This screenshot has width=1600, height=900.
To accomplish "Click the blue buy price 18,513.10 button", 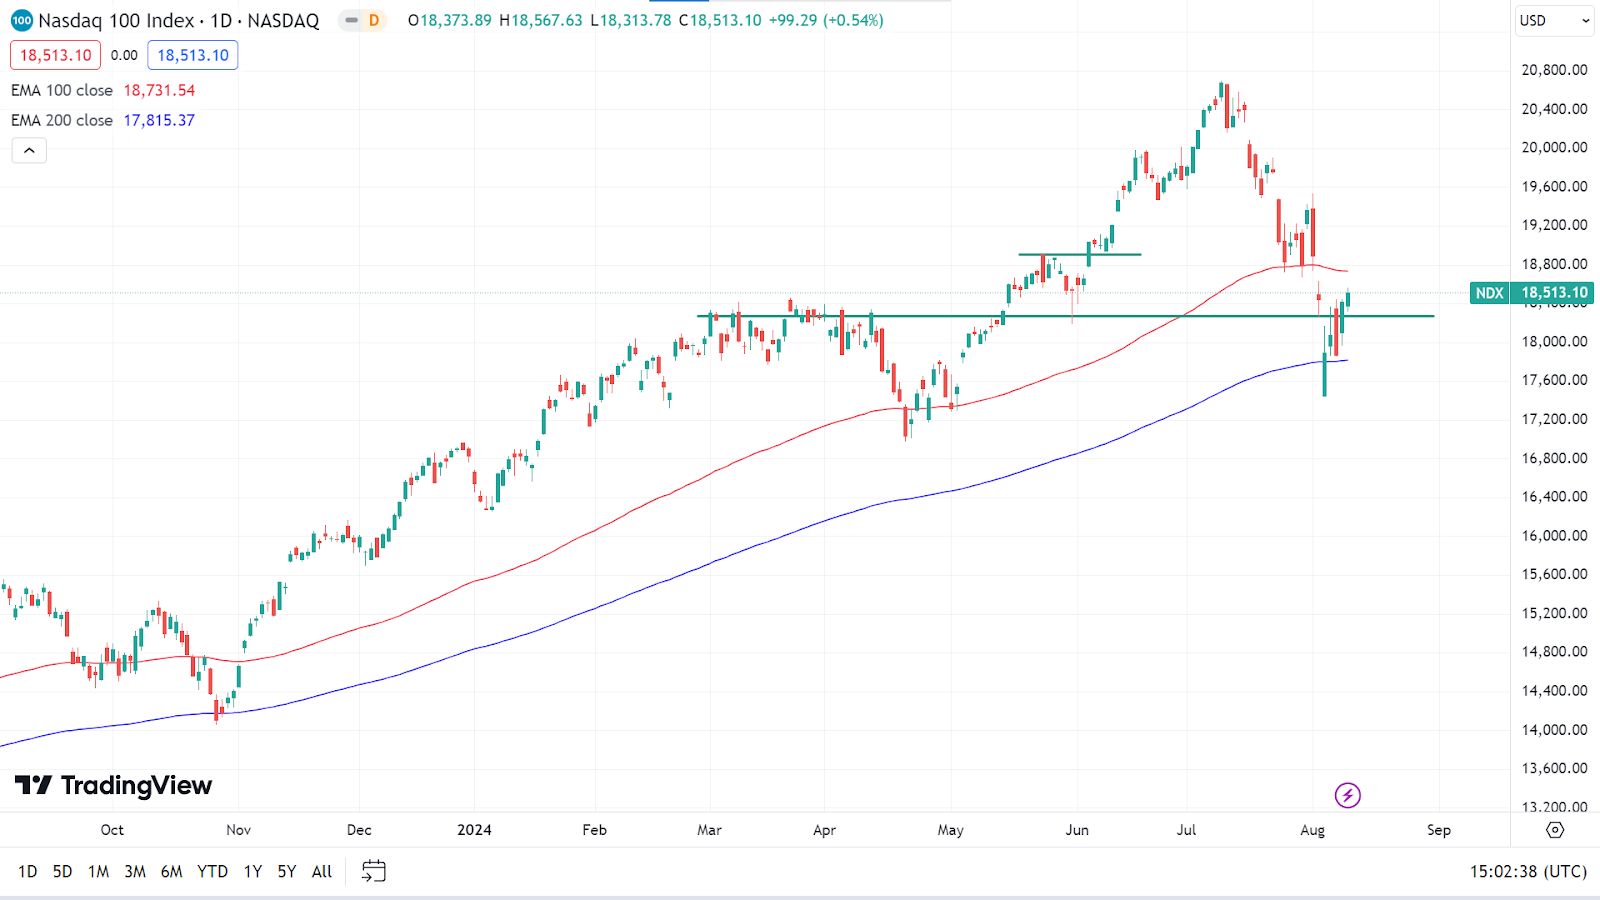I will click(193, 55).
